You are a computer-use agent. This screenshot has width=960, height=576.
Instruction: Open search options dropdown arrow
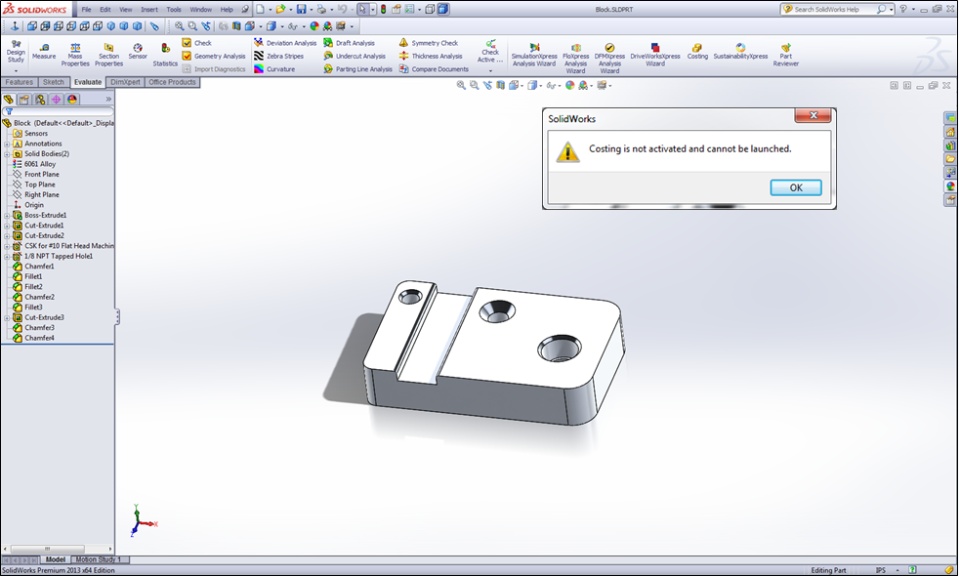coord(891,9)
